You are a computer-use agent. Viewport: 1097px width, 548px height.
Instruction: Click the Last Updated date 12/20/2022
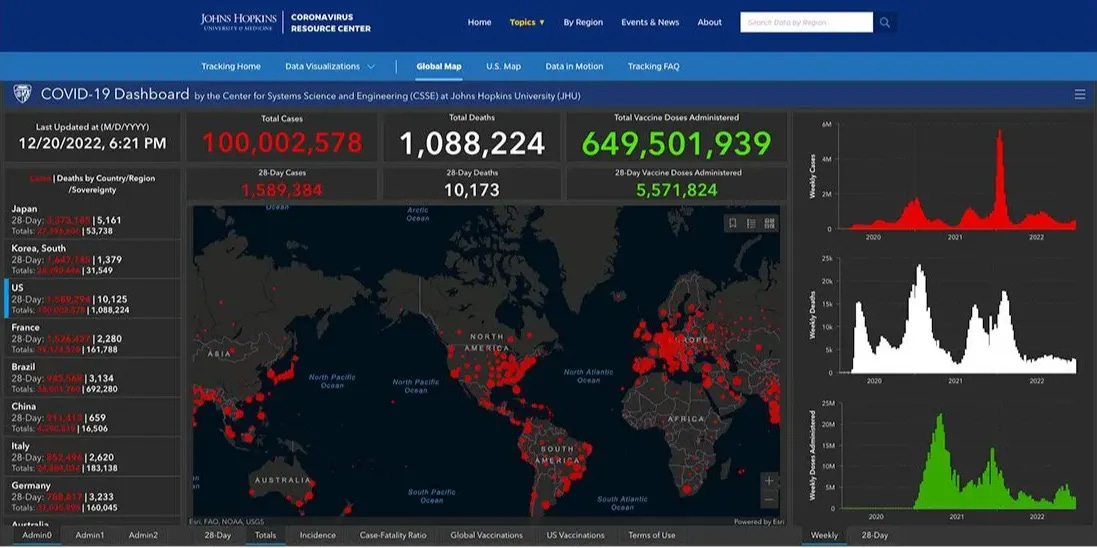pyautogui.click(x=92, y=143)
